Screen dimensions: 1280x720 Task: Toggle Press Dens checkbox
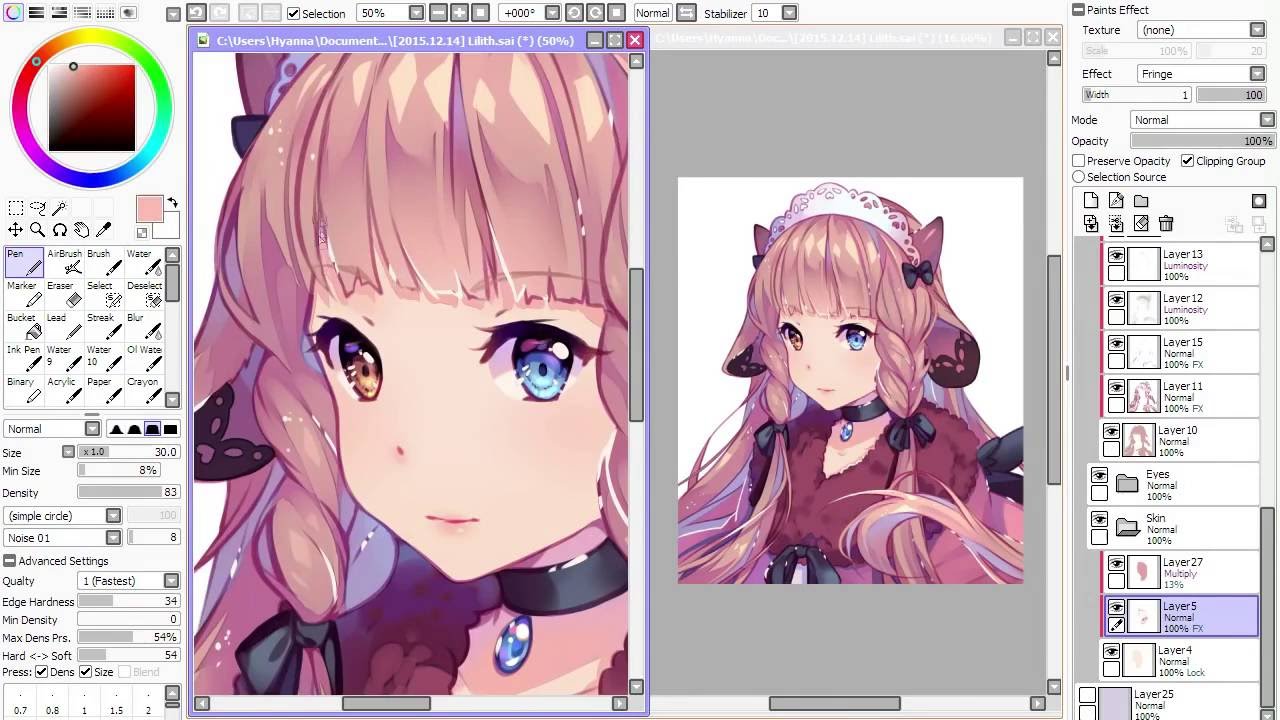[41, 672]
